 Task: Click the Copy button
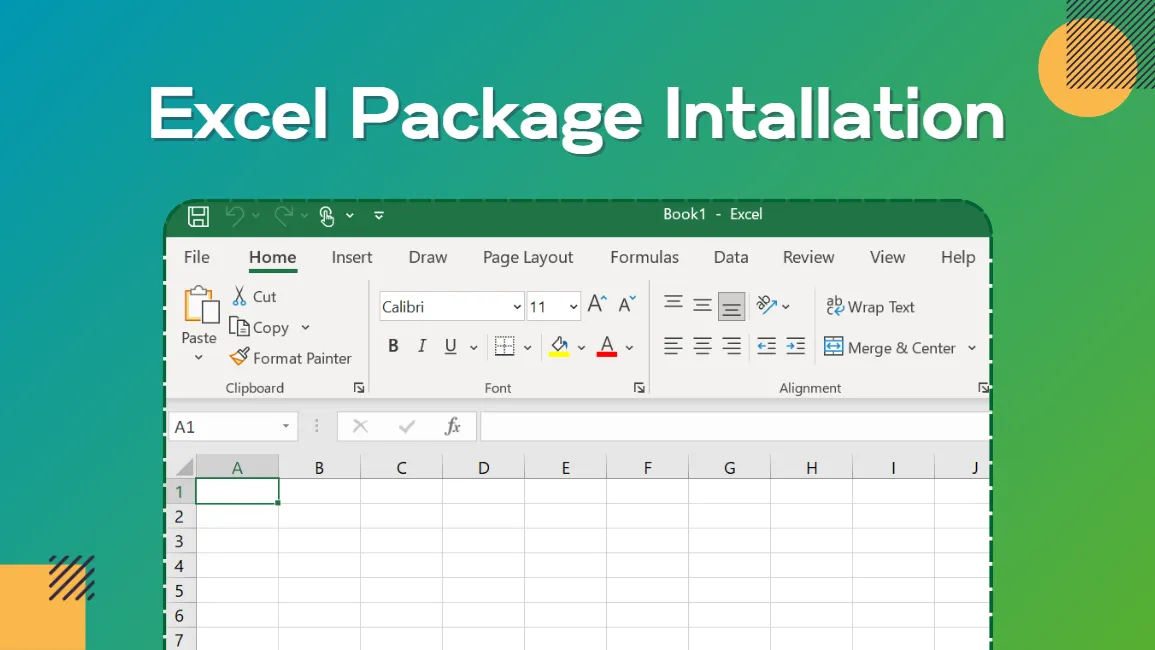(259, 327)
